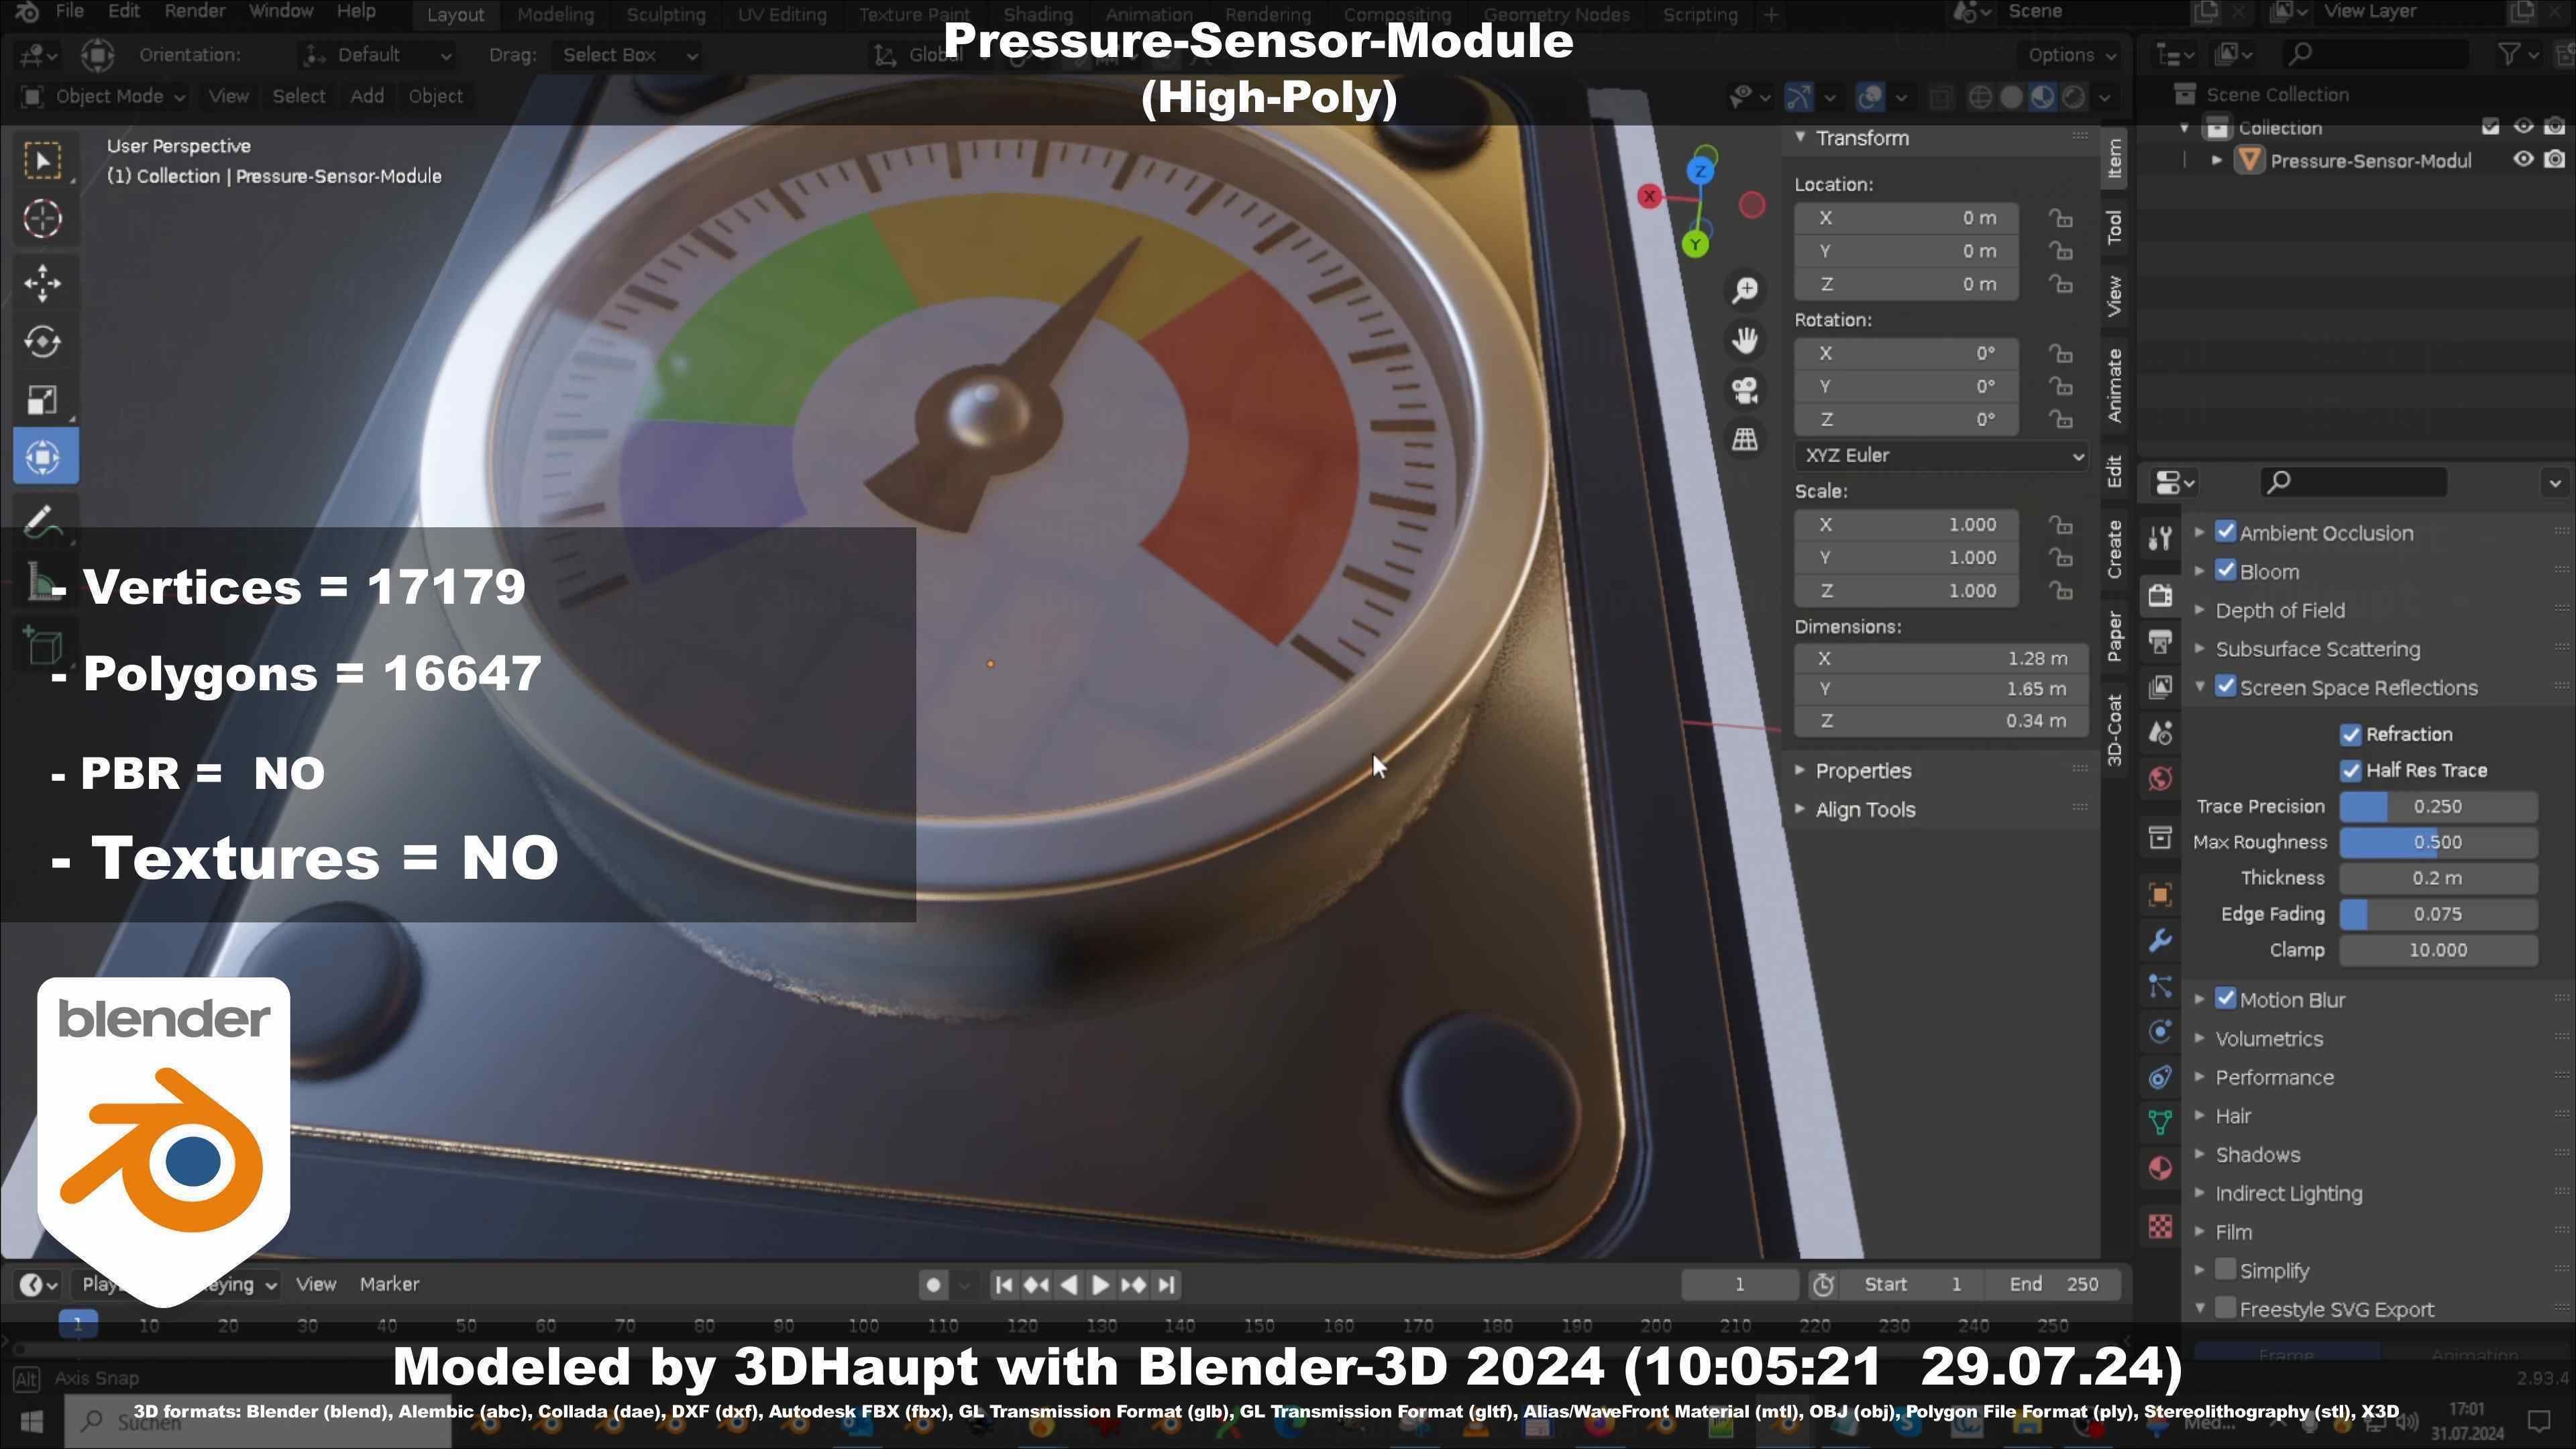Open the Modifiers wrench properties tab

pos(2160,940)
